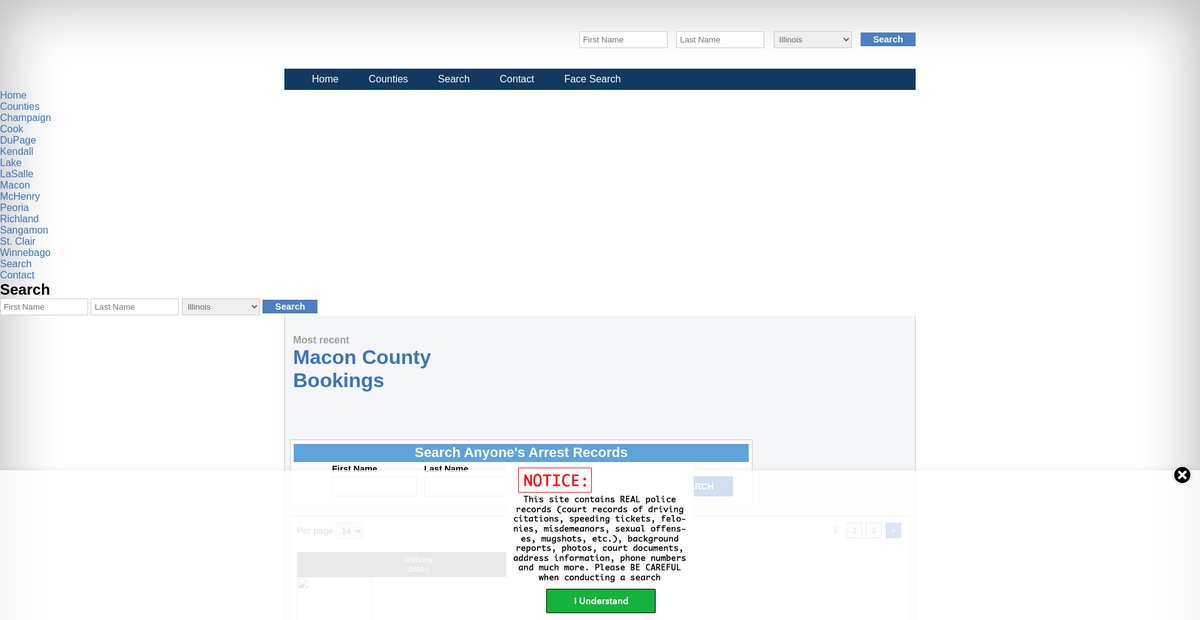
Task: Click the top Last Name input field
Action: tap(720, 40)
